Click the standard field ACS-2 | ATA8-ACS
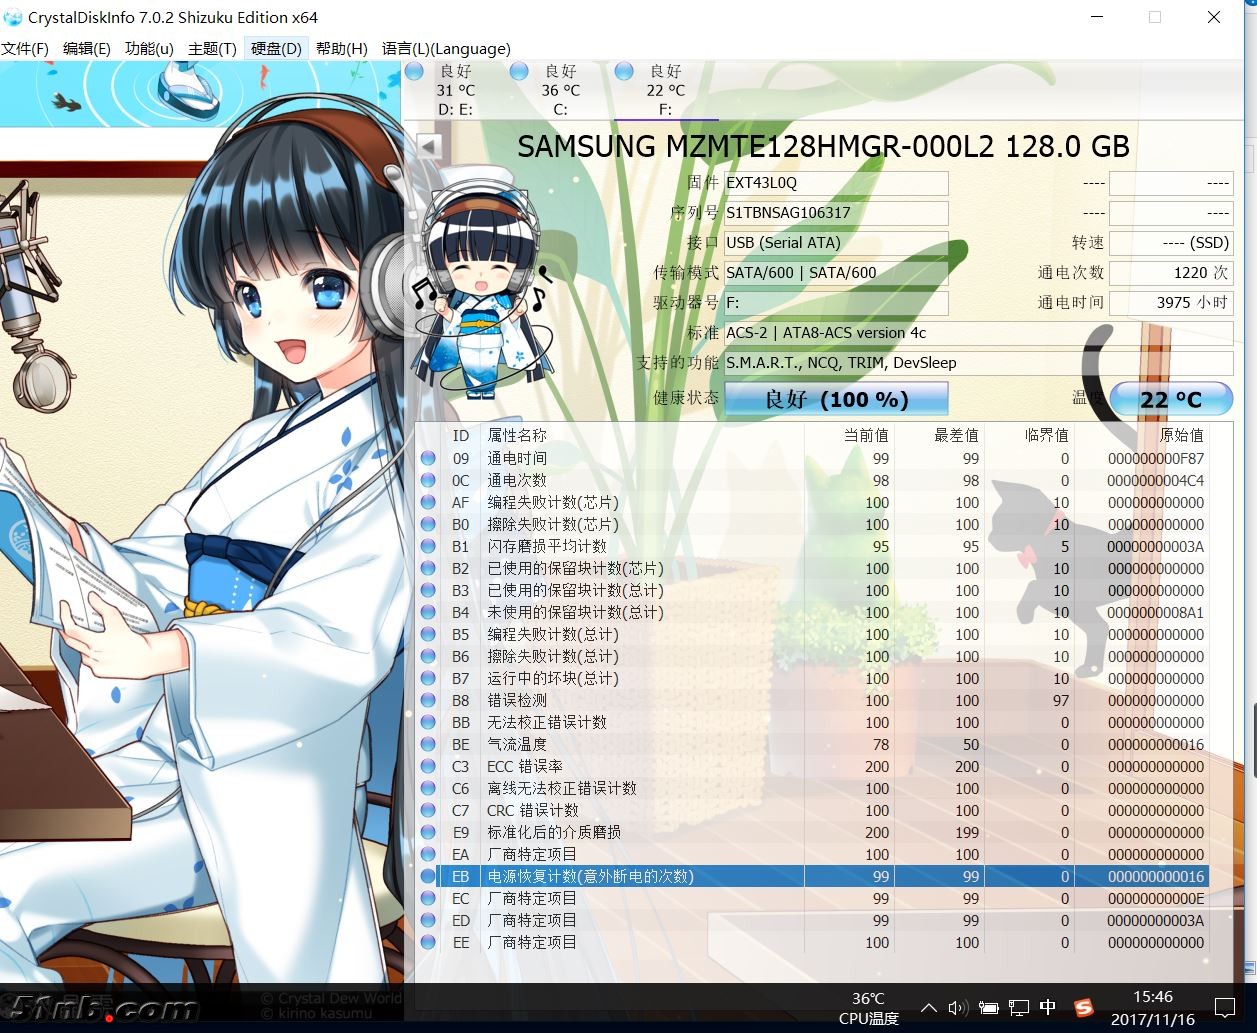The image size is (1257, 1033). coord(978,333)
